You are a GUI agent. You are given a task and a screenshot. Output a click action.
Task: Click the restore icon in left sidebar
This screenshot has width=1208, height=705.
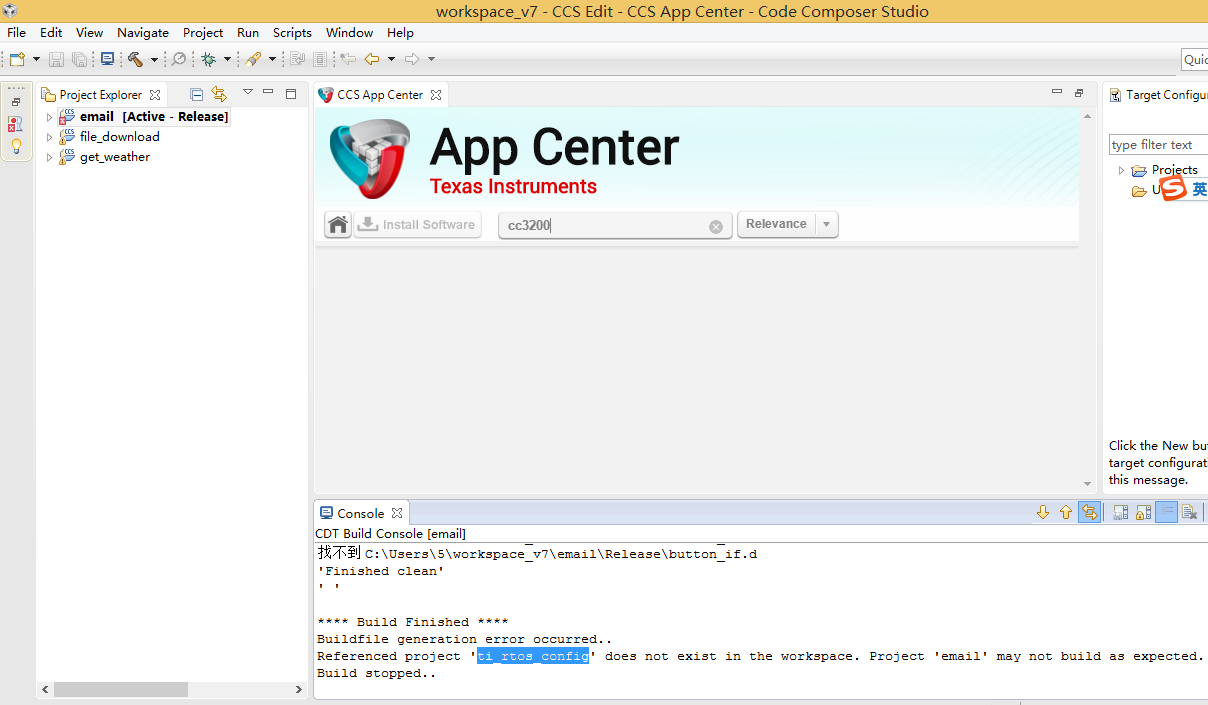(x=16, y=102)
